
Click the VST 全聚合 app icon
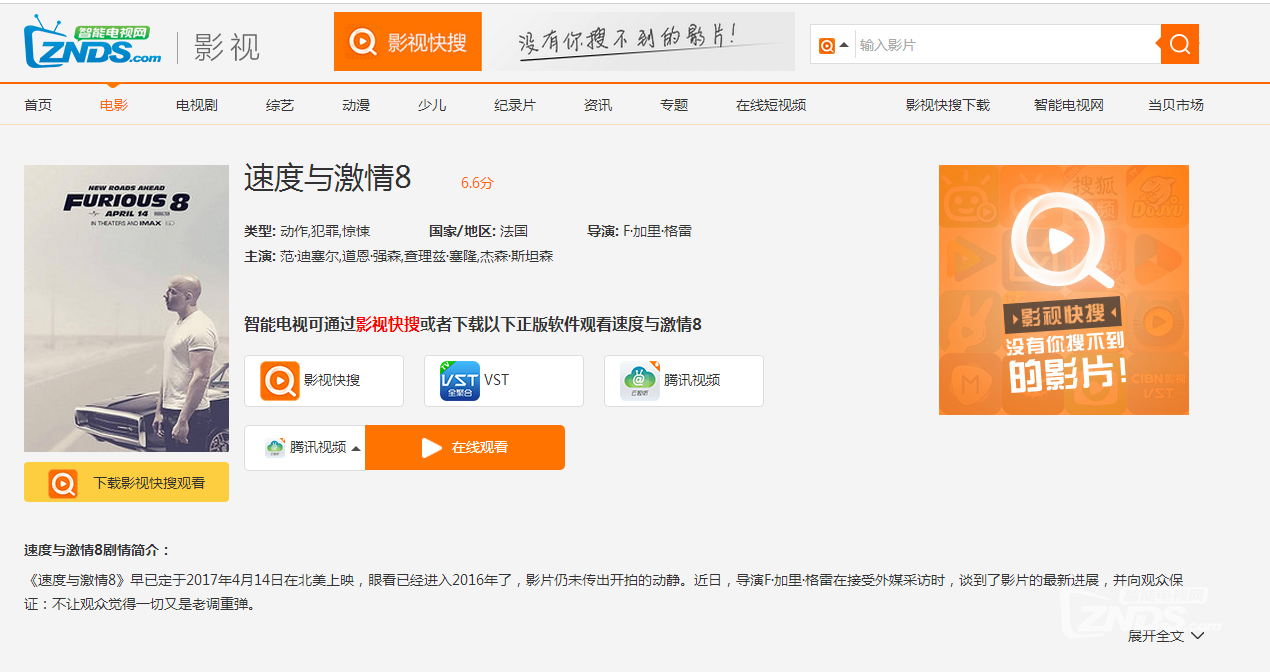tap(460, 381)
